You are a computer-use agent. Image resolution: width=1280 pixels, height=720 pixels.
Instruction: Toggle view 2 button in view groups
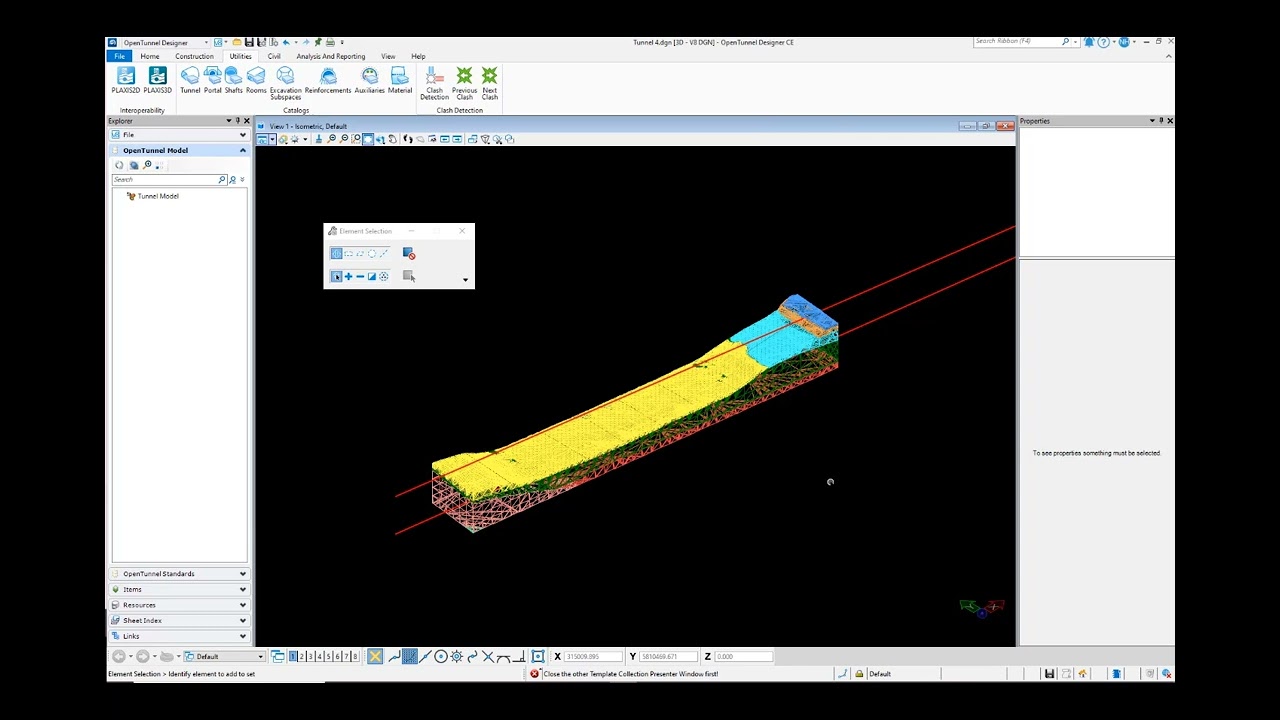(302, 656)
